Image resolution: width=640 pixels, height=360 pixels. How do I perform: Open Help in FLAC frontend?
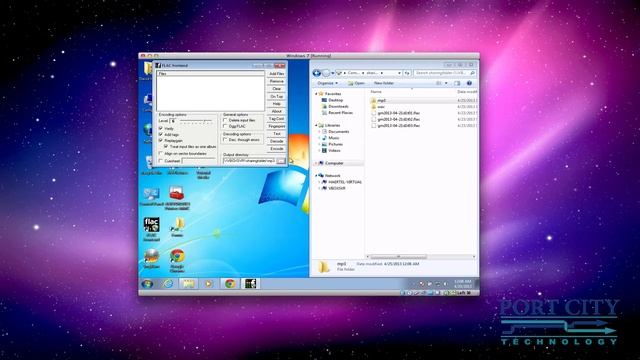(276, 104)
